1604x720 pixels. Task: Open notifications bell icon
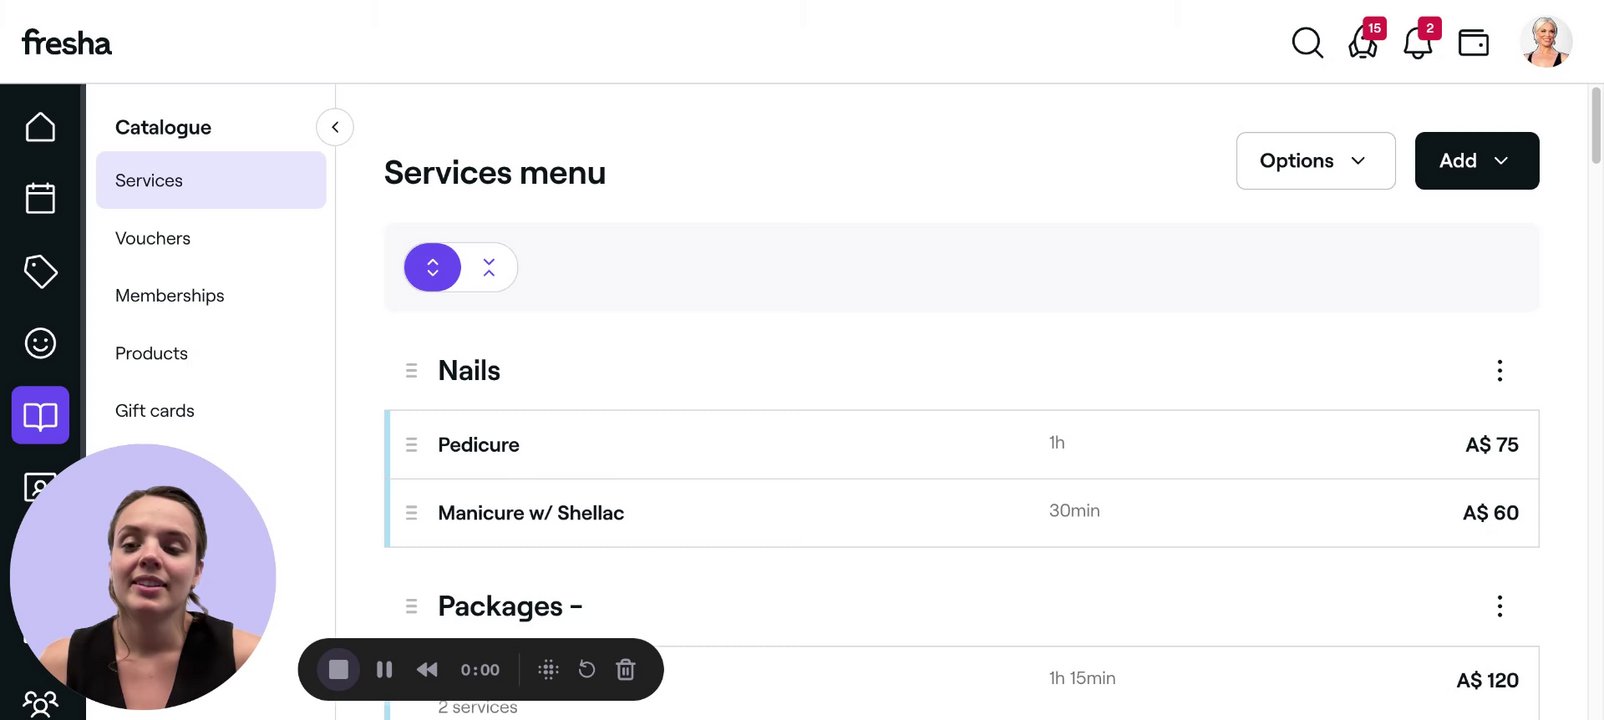[1418, 43]
